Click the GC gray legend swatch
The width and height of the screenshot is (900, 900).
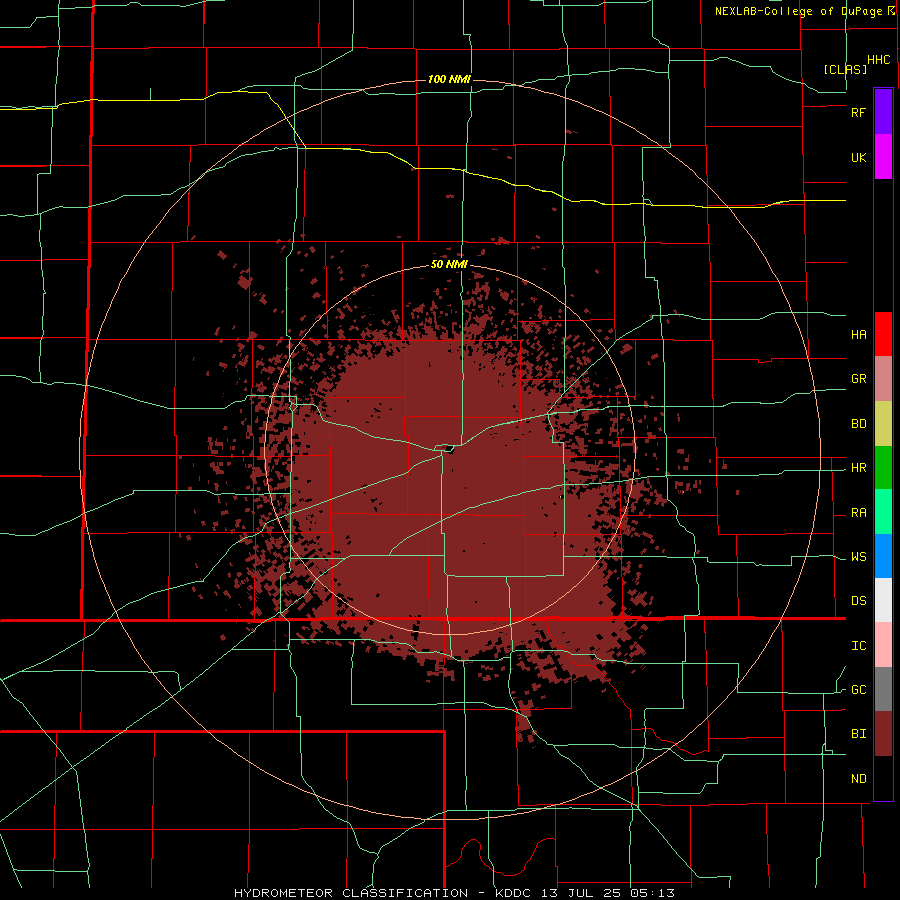883,689
